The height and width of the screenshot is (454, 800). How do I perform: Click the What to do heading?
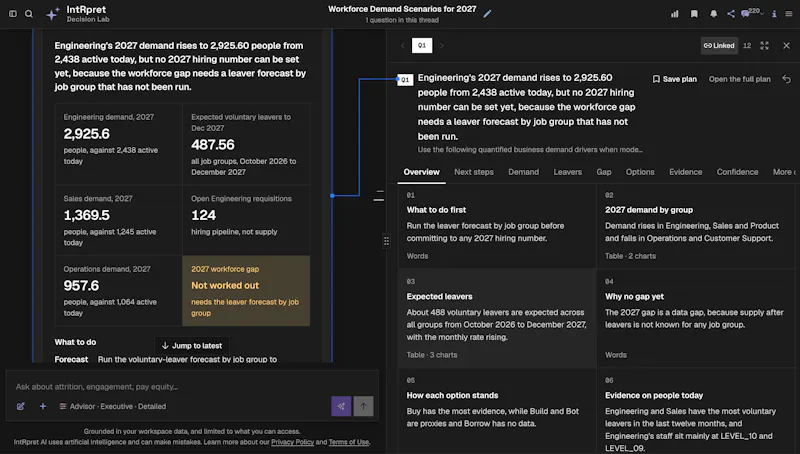(76, 342)
